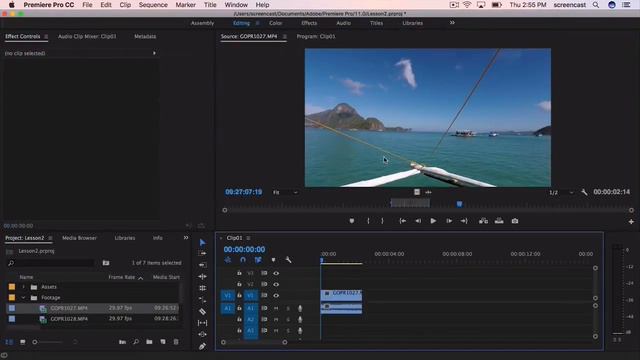Enable voice-over record on A1
The height and width of the screenshot is (360, 640).
pyautogui.click(x=300, y=308)
